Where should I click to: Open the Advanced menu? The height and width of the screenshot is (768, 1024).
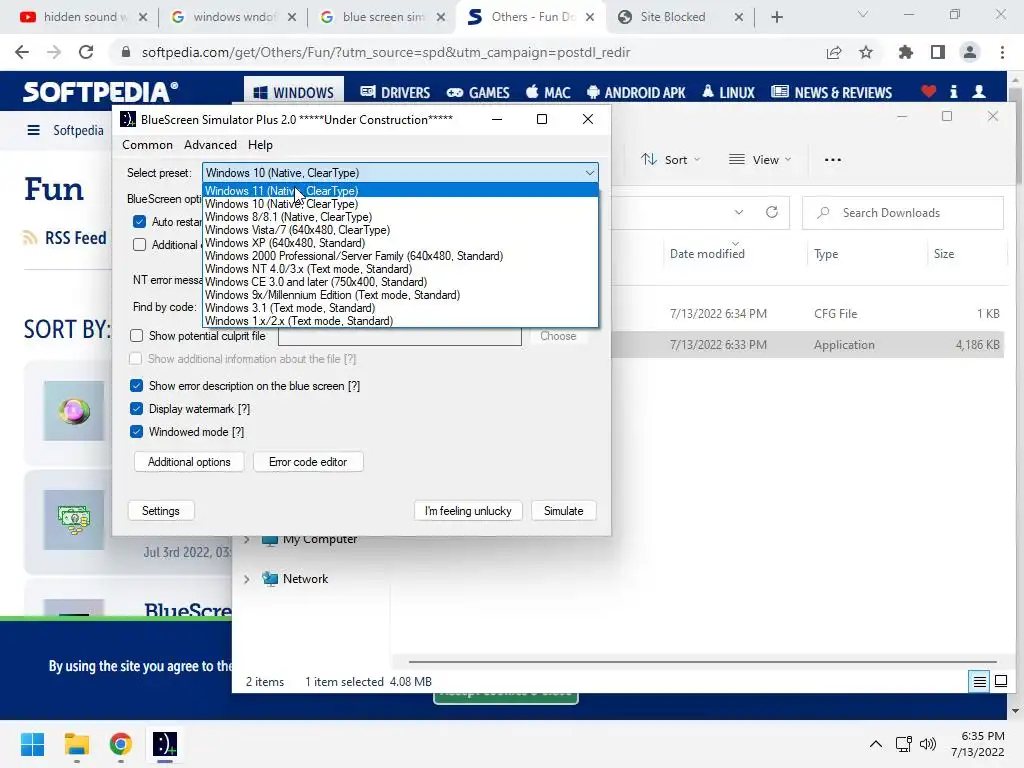coord(210,145)
